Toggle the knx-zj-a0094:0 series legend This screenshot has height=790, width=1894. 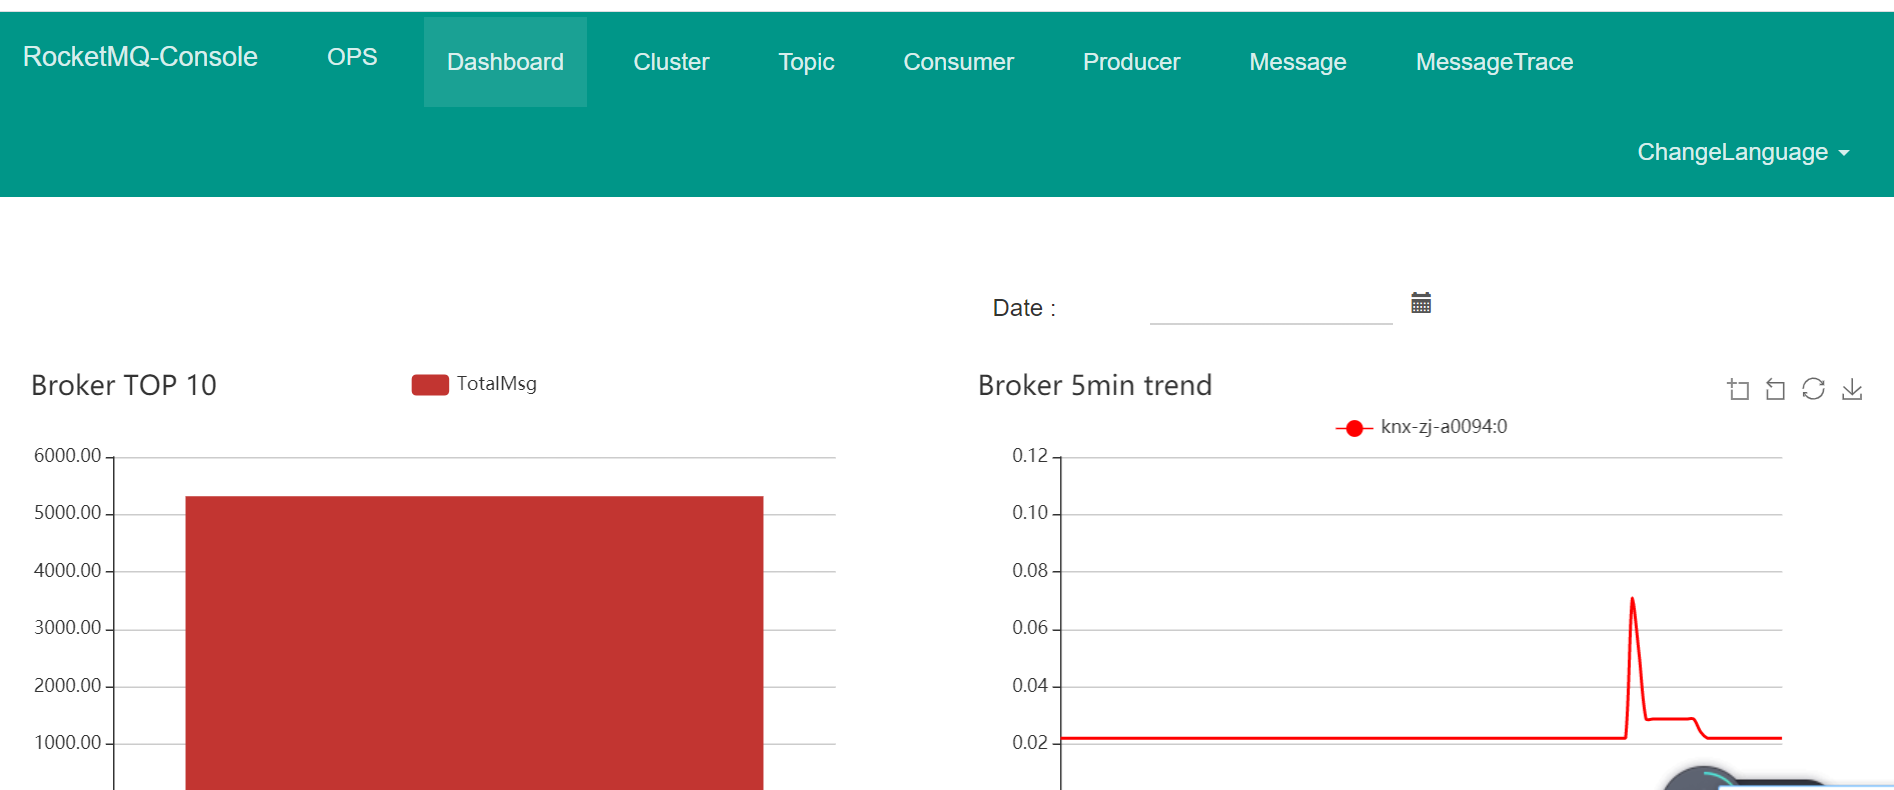(1421, 427)
